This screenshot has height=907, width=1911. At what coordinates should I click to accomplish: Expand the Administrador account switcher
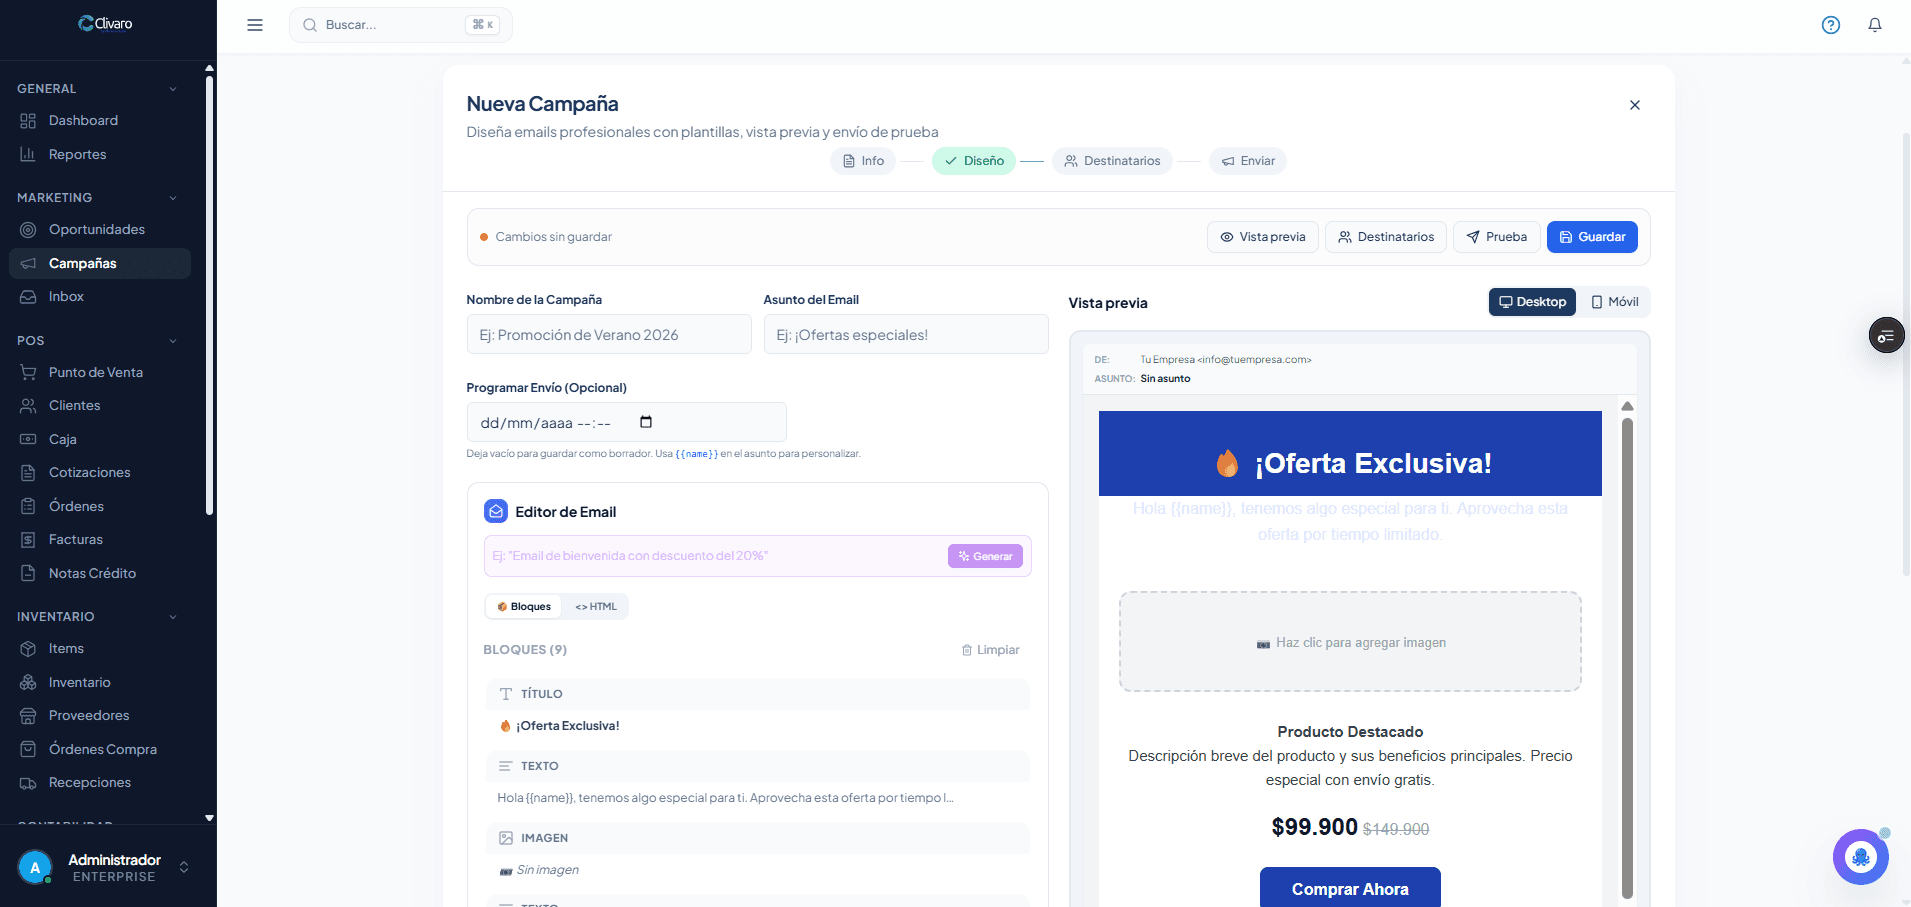(184, 867)
